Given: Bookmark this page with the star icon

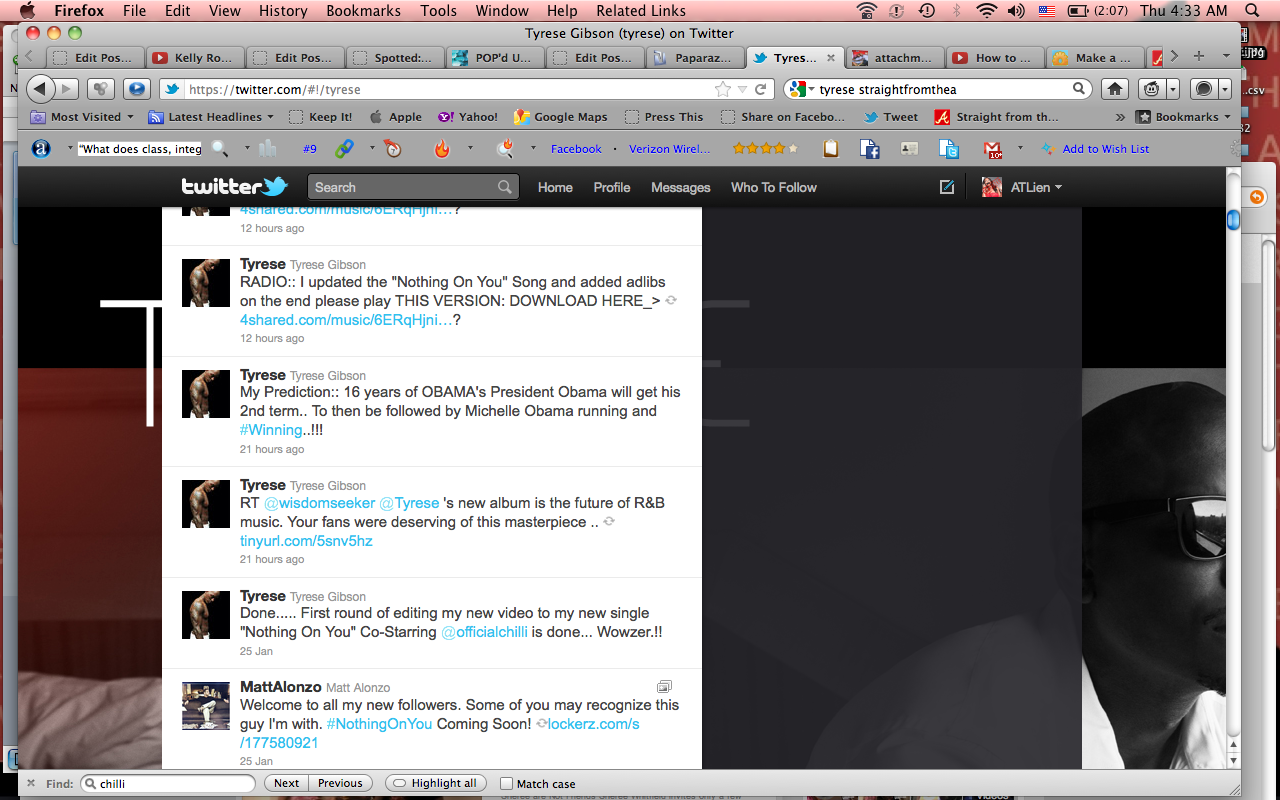Looking at the screenshot, I should [722, 89].
